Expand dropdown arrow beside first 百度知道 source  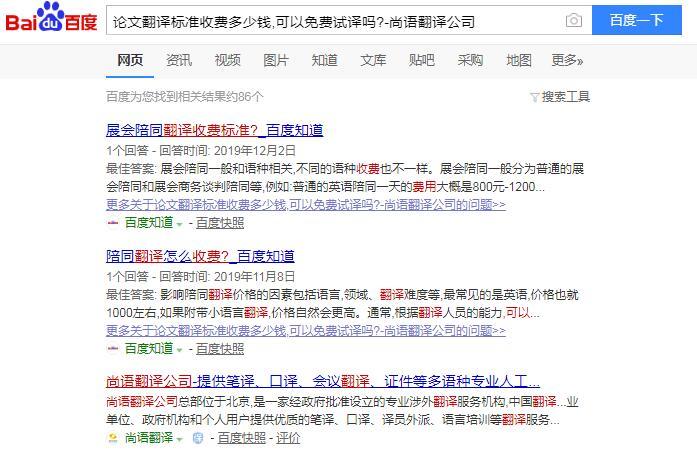(180, 224)
